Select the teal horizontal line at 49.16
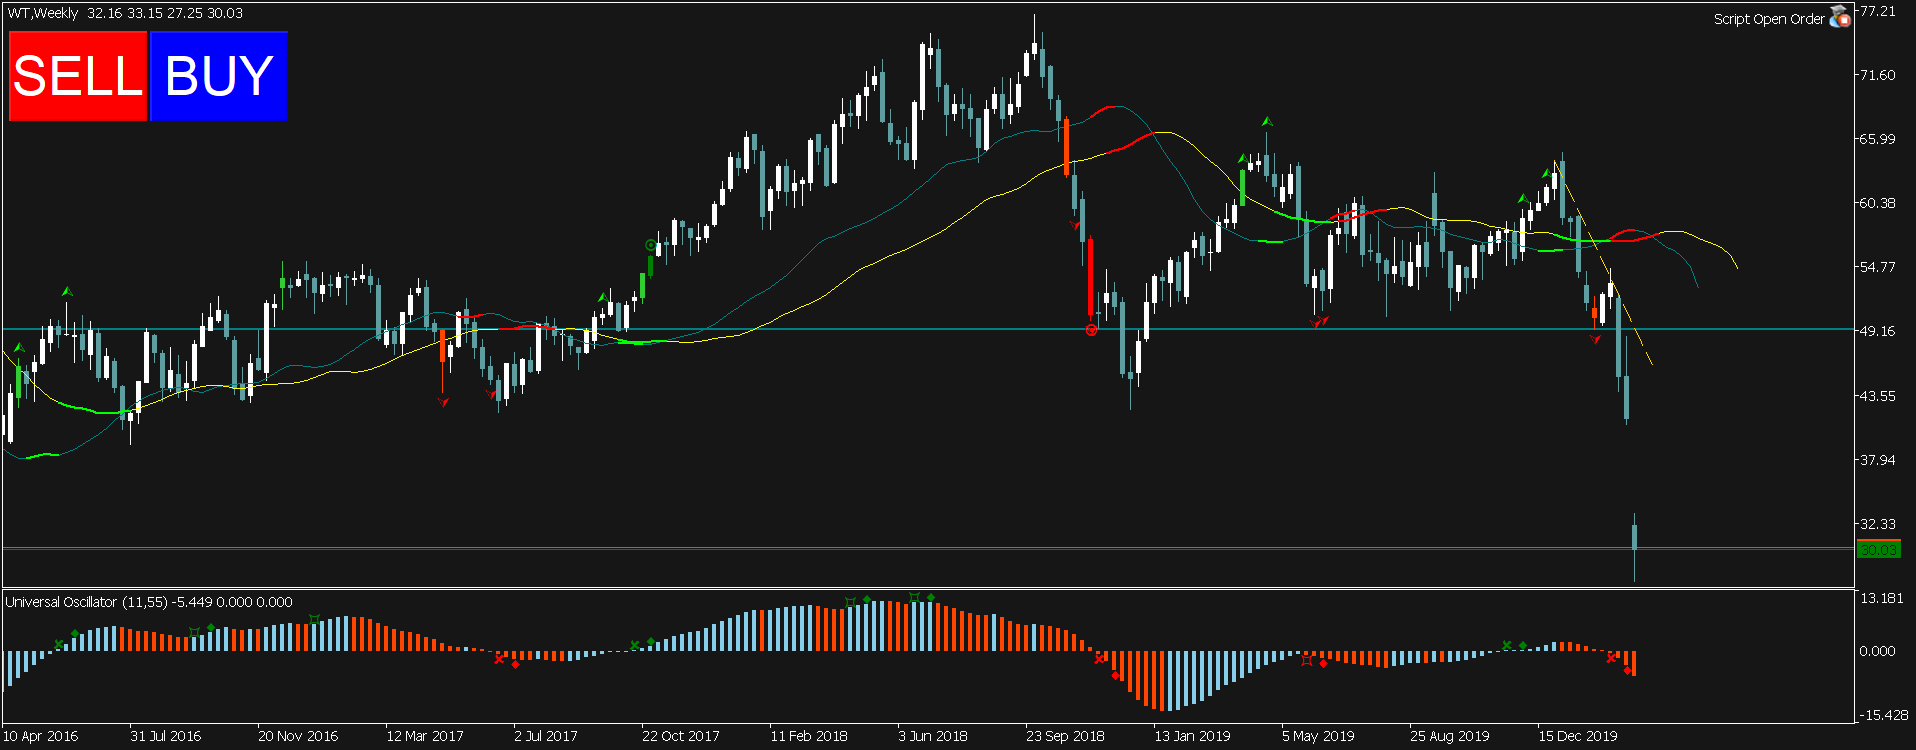This screenshot has height=750, width=1916. point(800,329)
